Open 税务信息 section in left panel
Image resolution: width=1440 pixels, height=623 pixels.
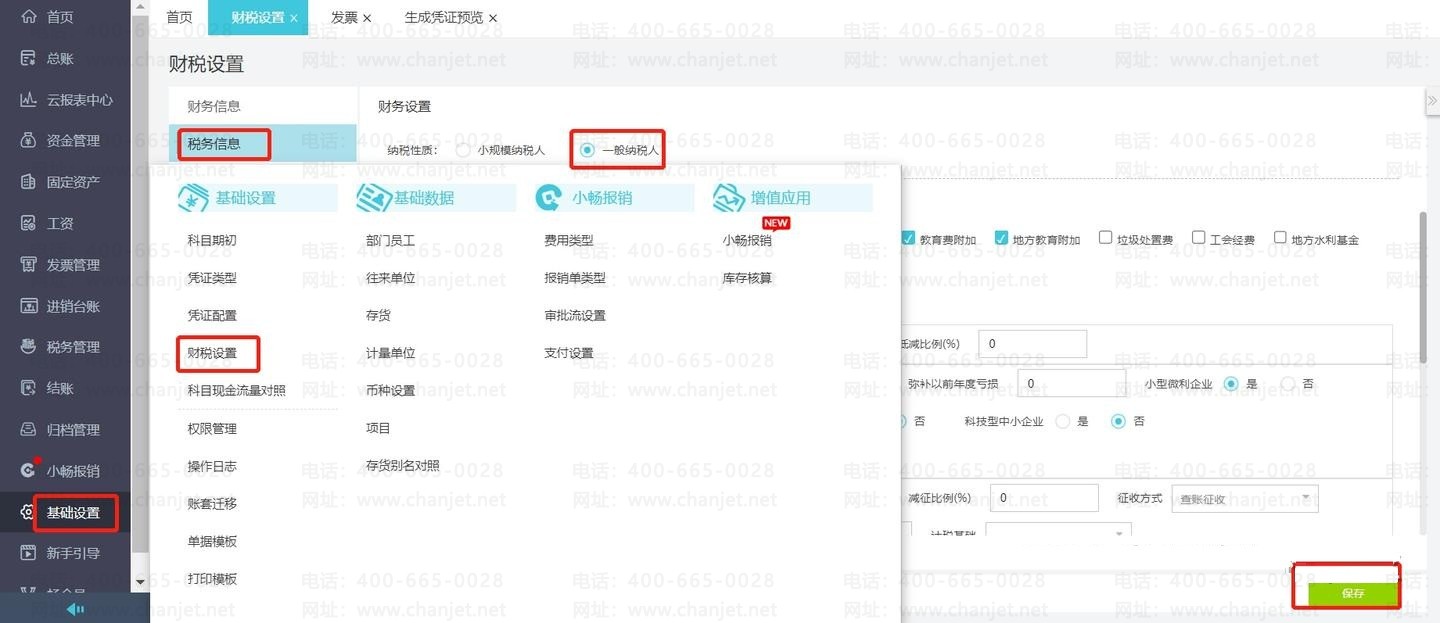pyautogui.click(x=214, y=144)
